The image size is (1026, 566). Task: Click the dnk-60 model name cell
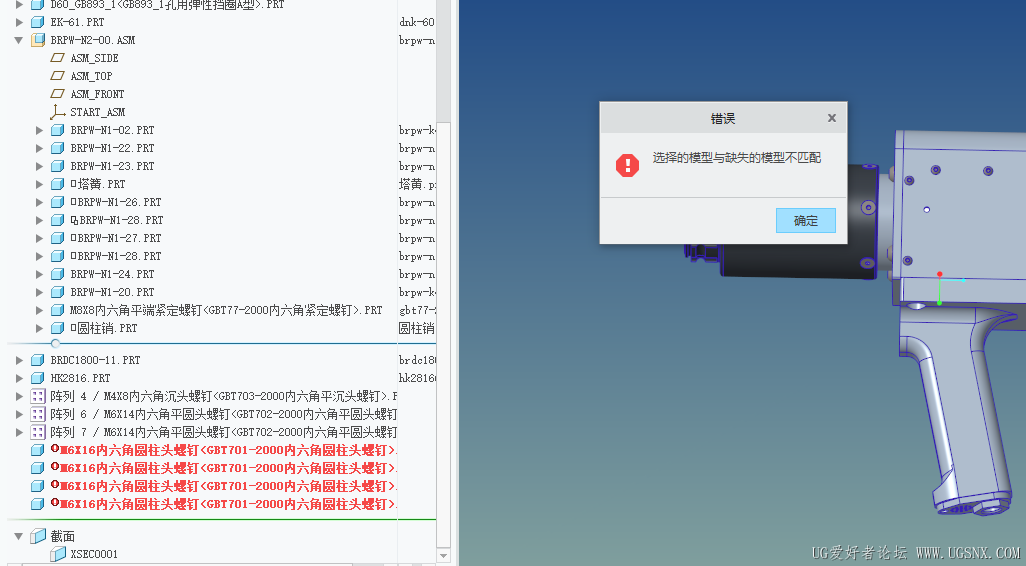[x=417, y=22]
